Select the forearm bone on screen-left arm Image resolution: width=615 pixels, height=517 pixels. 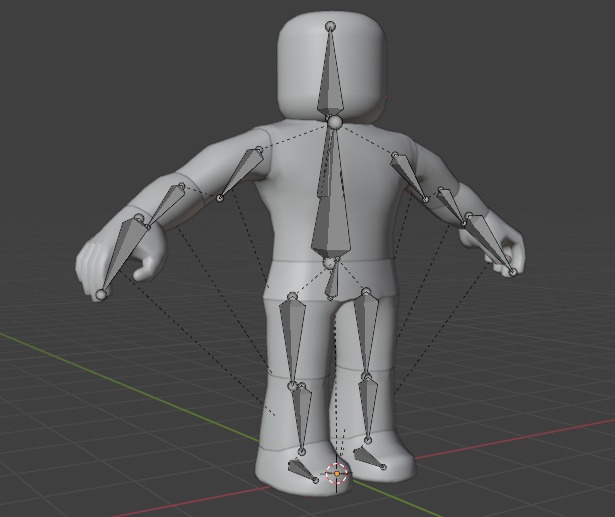point(166,206)
